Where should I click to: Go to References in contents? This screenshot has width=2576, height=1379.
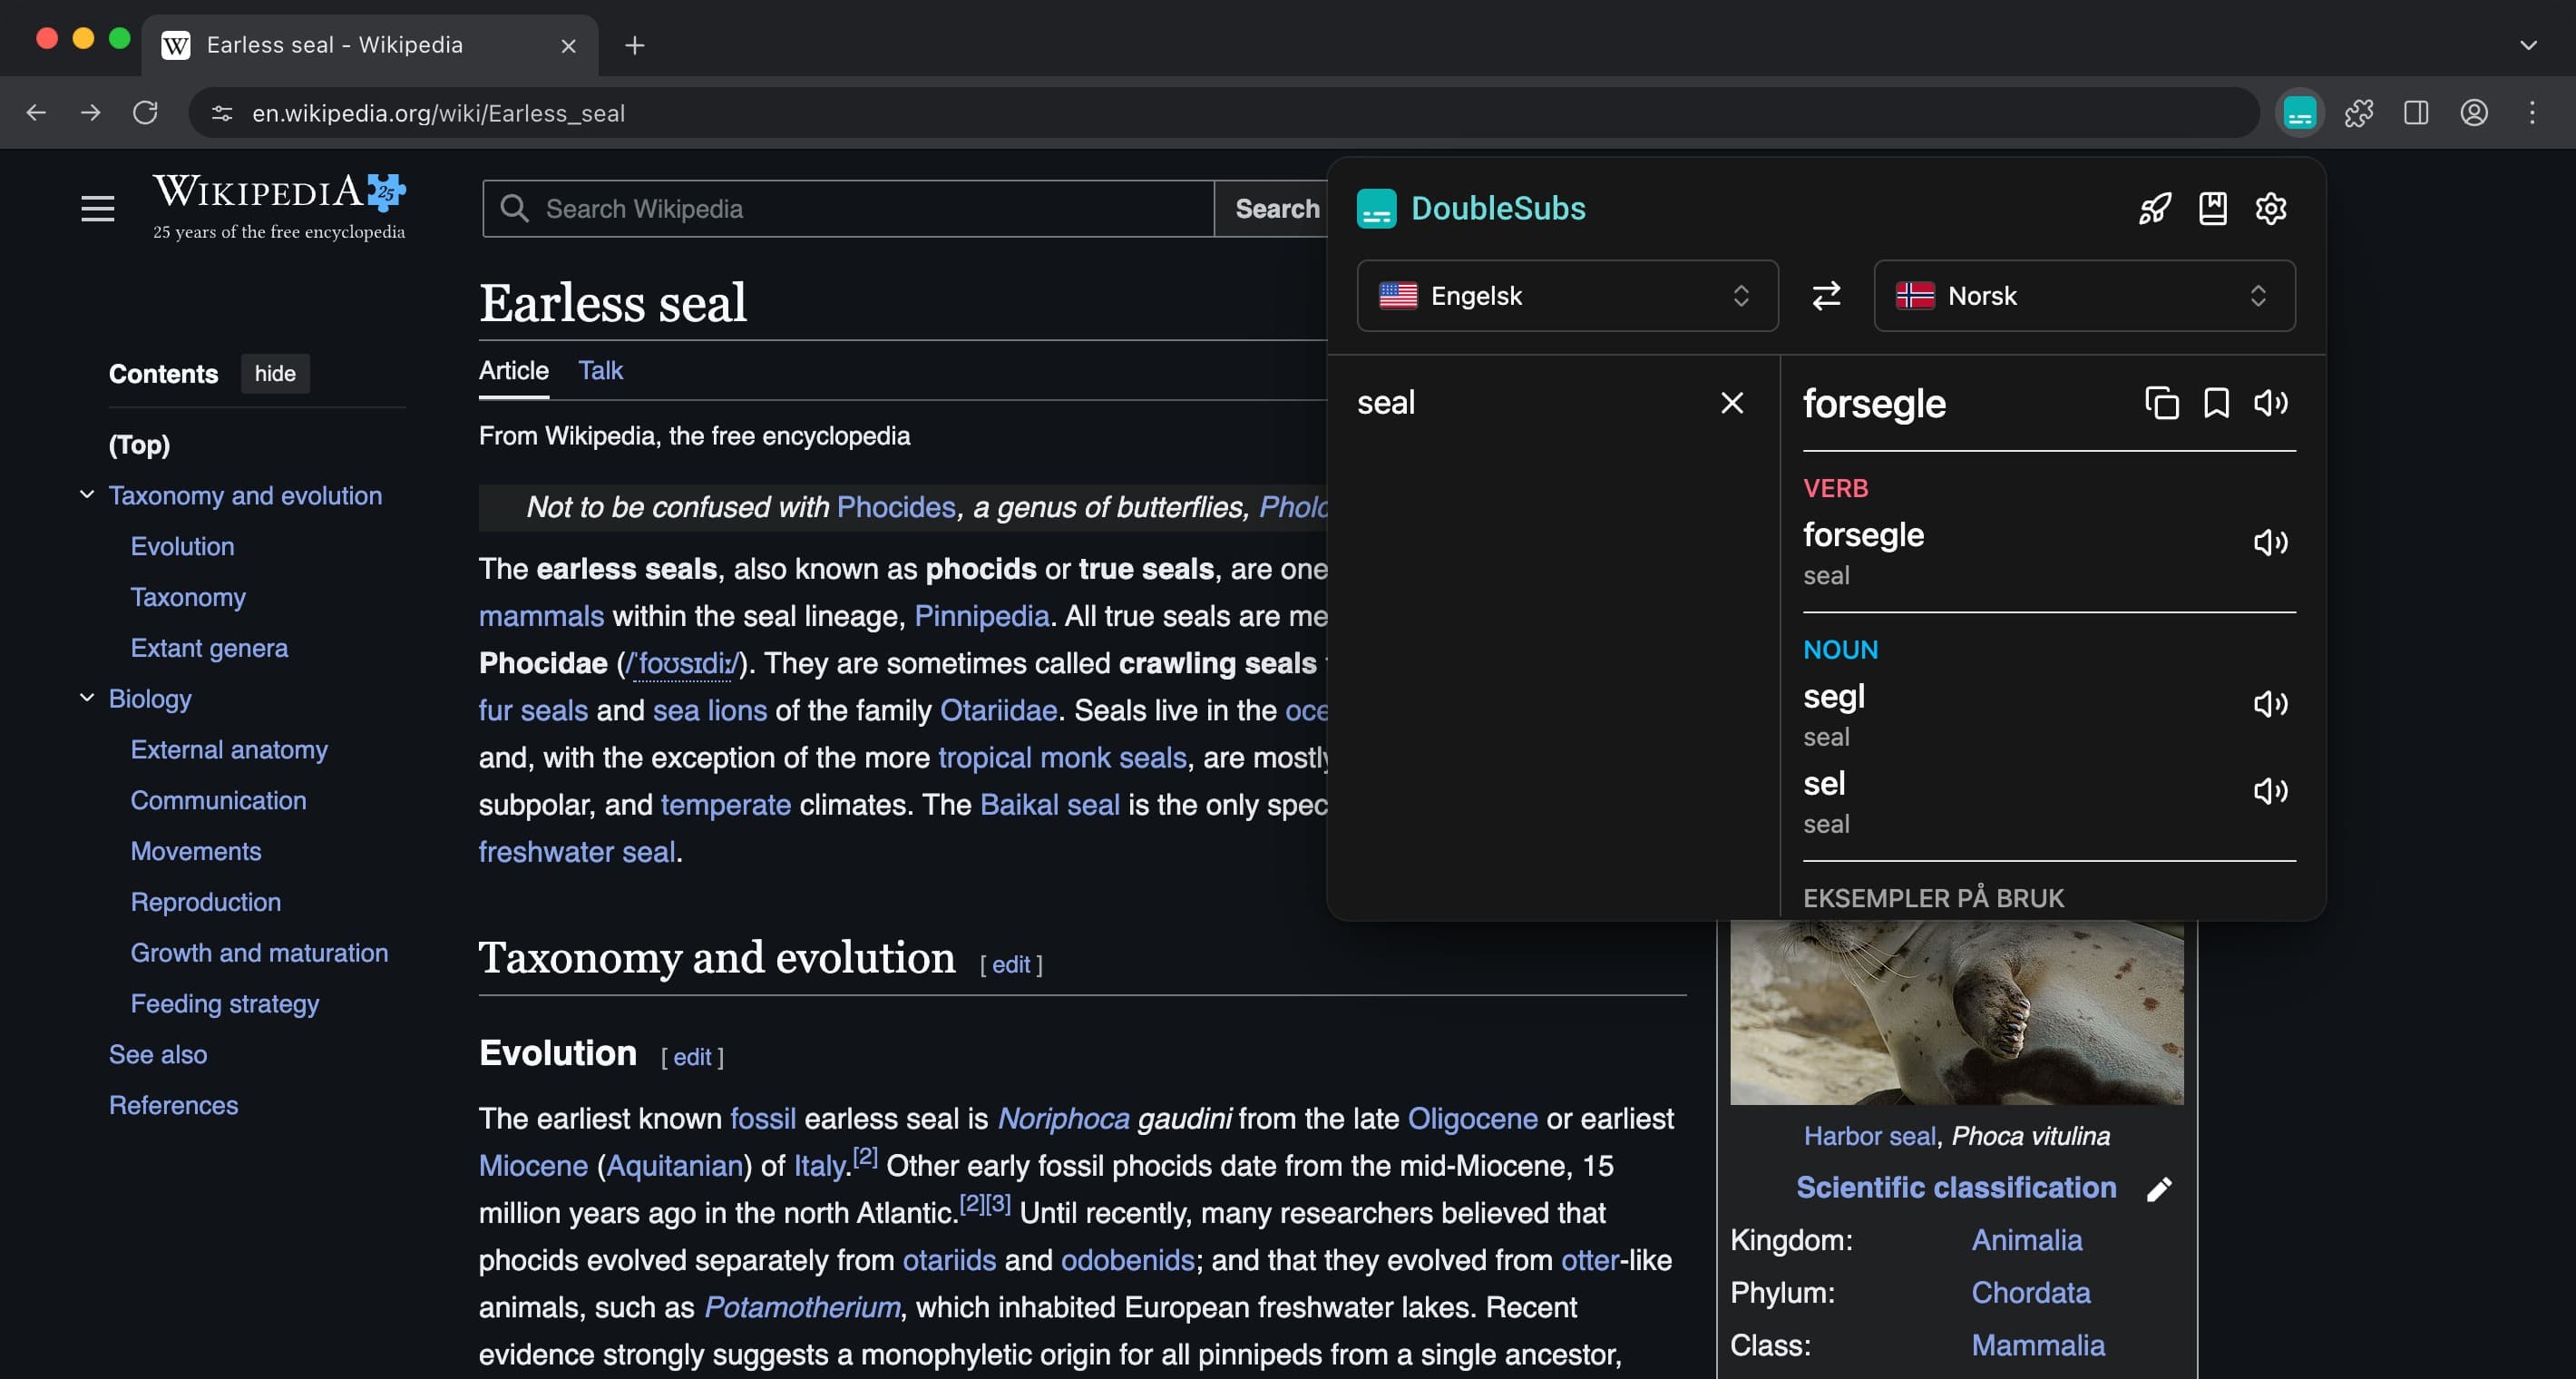click(173, 1105)
